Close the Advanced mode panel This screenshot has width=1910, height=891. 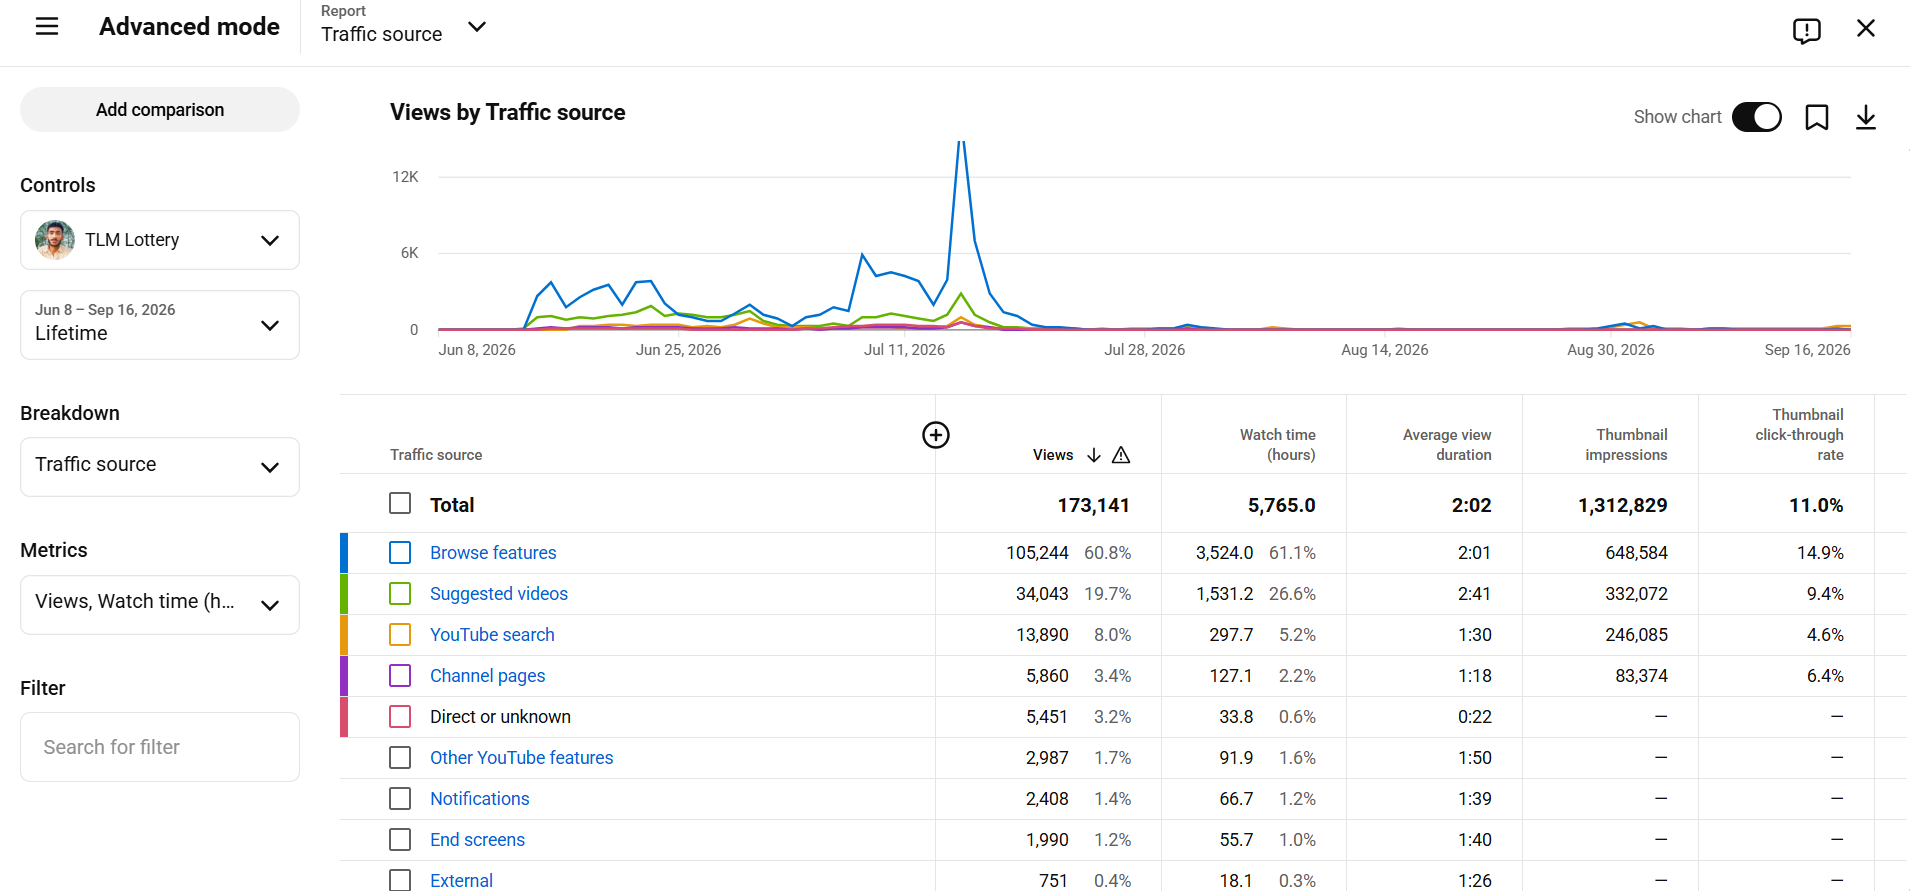click(x=1865, y=28)
